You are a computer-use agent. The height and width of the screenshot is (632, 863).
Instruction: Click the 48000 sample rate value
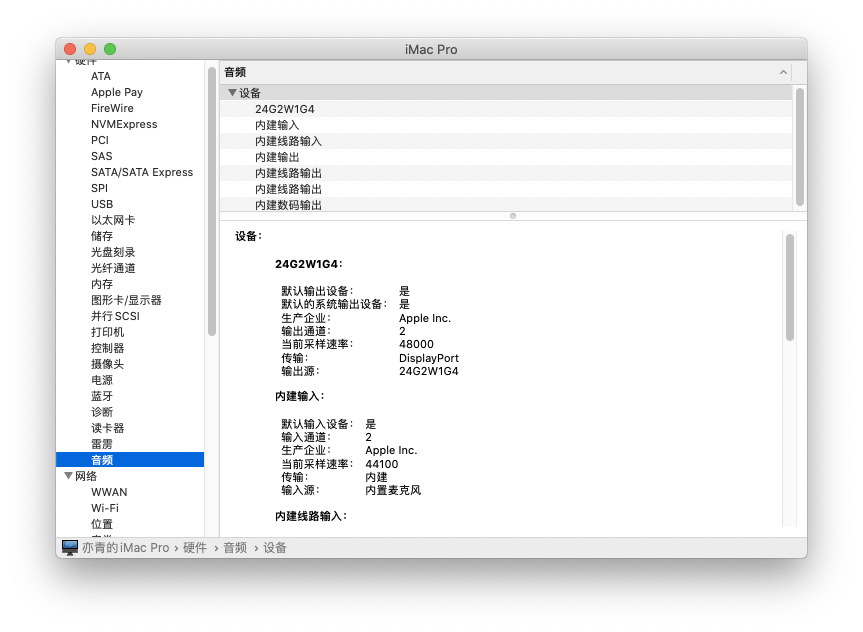[416, 344]
